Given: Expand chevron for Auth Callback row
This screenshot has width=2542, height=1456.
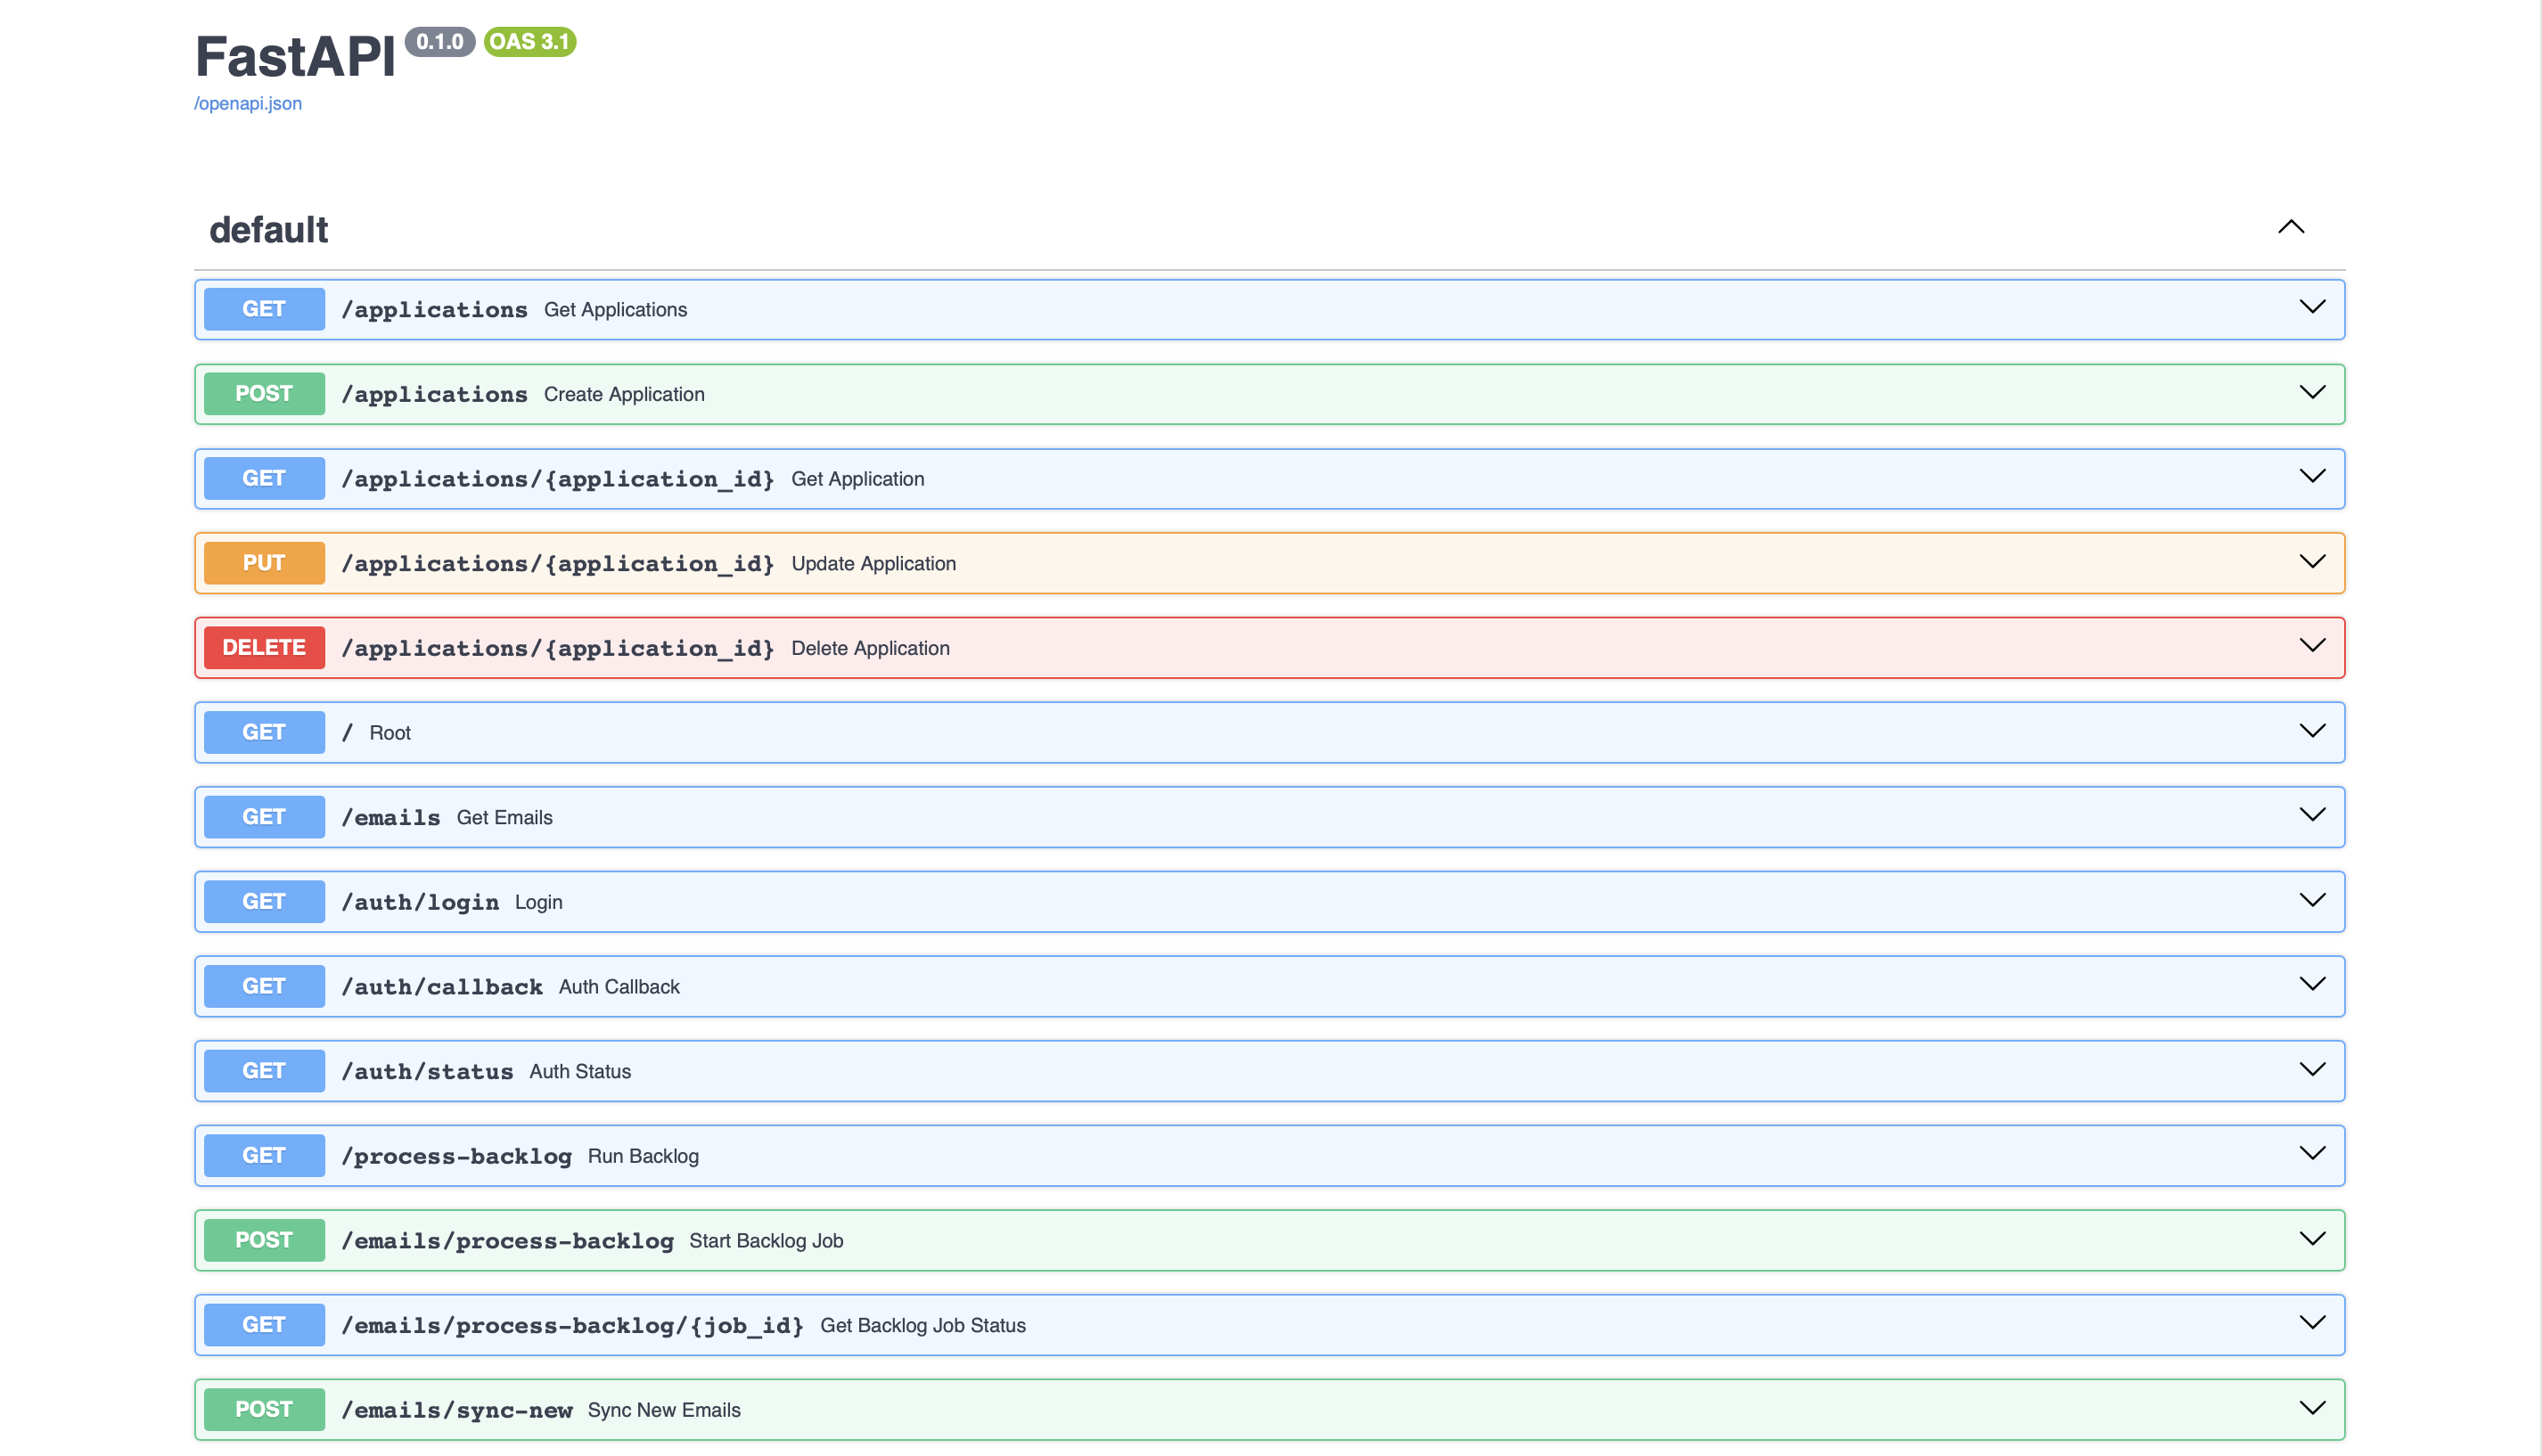Looking at the screenshot, I should point(2313,984).
